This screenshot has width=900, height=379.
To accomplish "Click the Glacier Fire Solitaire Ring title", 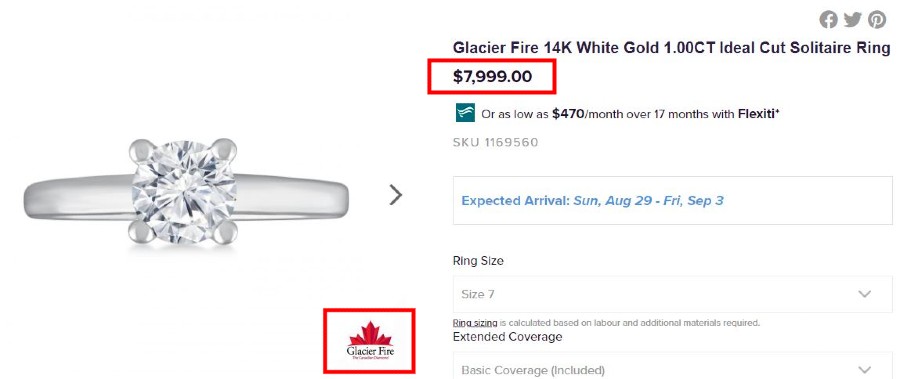I will (x=671, y=48).
